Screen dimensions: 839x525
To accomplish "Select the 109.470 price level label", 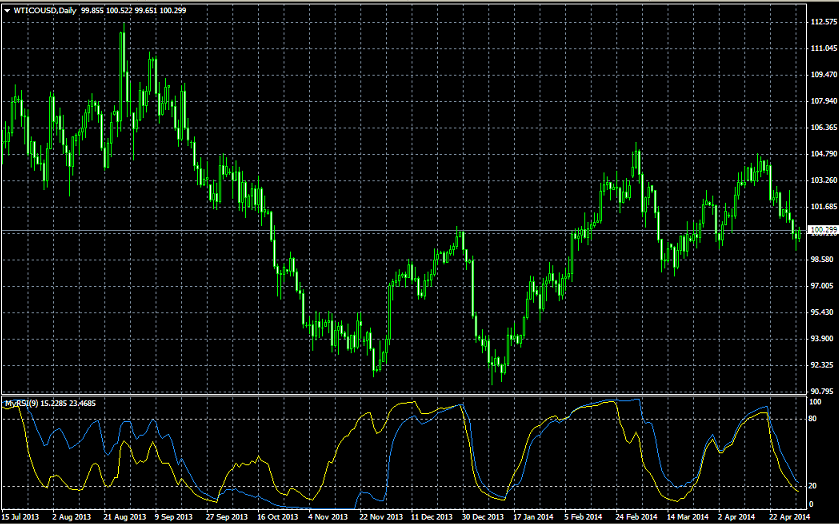I will [x=823, y=75].
